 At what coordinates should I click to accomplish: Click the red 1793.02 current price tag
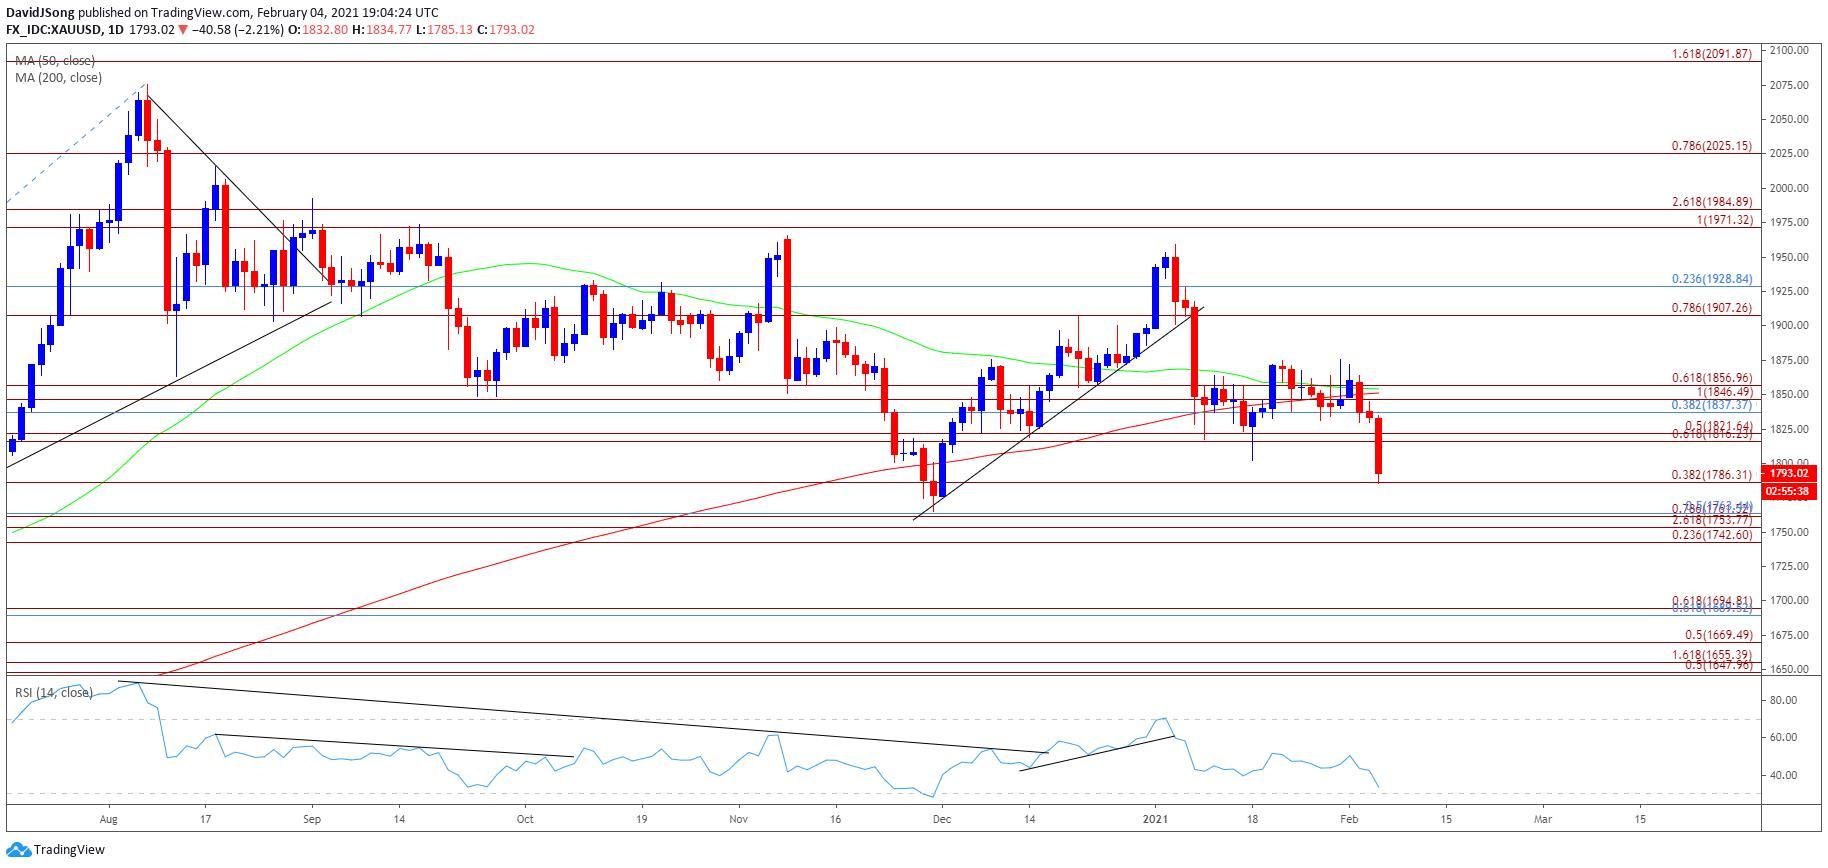tap(1789, 473)
